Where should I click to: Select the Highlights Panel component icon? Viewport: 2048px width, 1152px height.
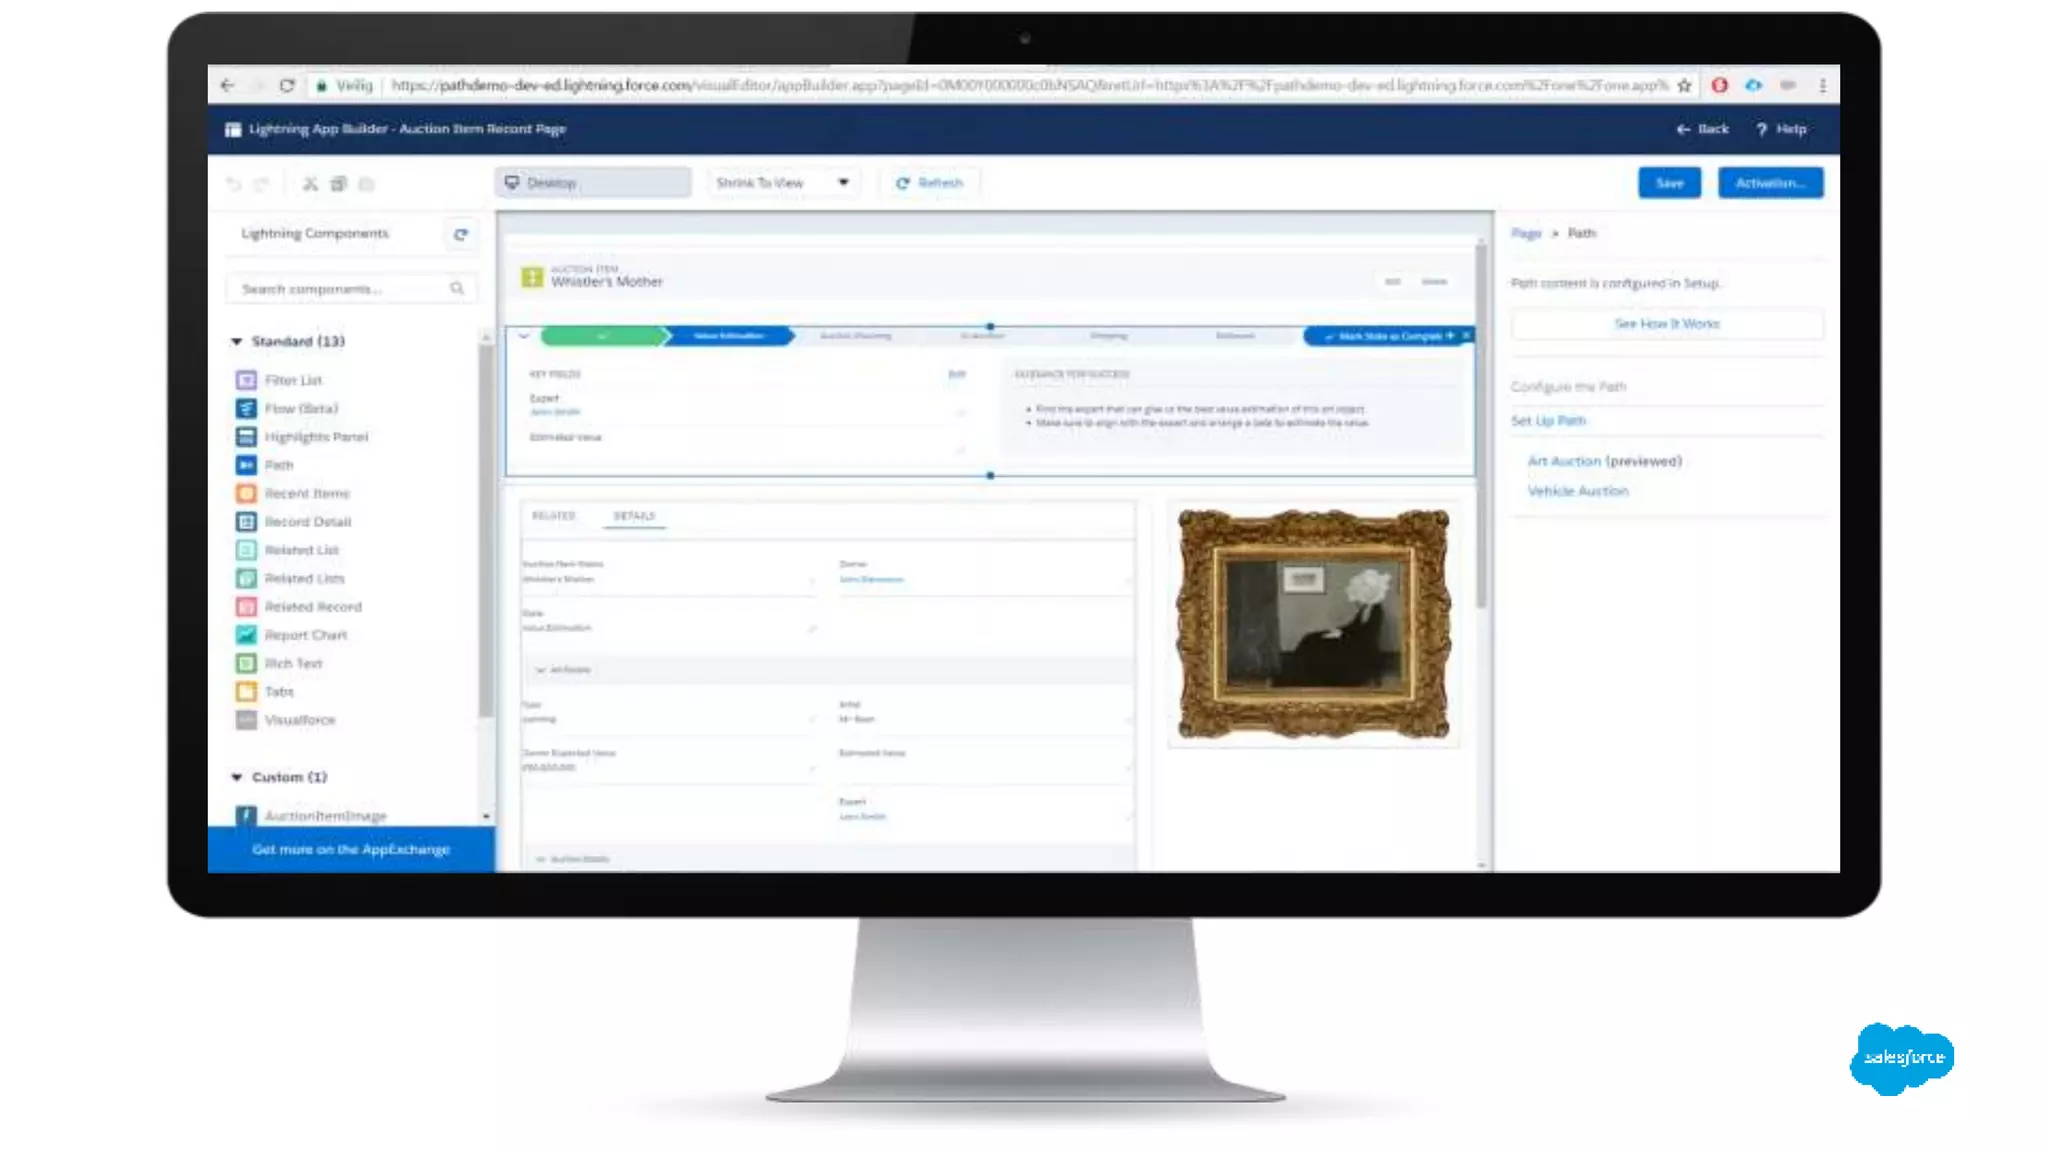[246, 437]
